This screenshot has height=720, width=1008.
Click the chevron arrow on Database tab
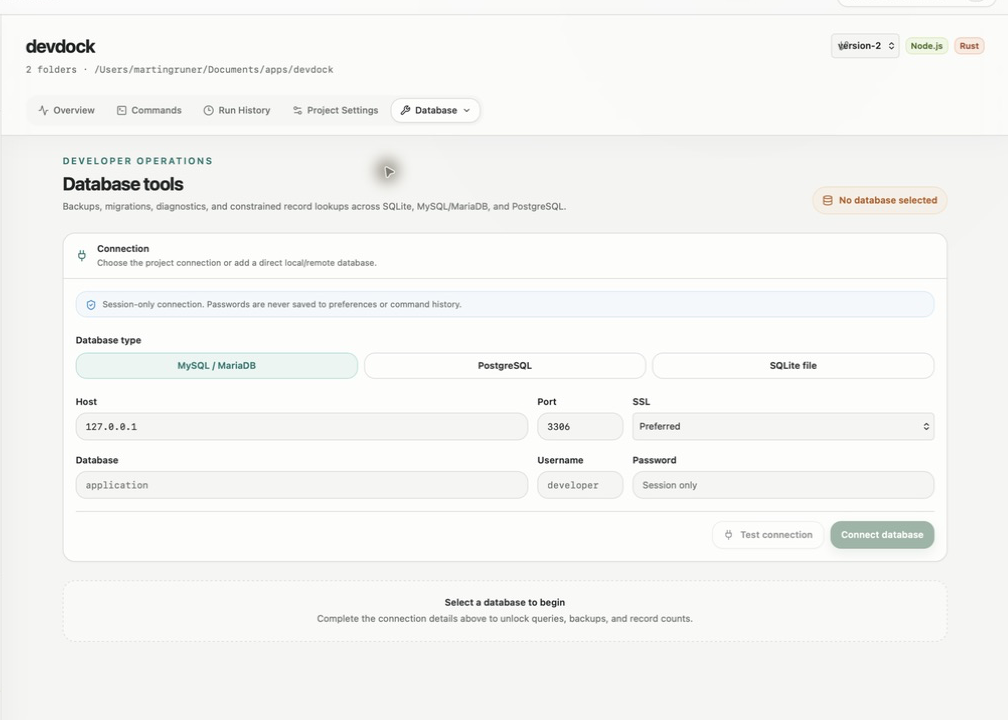pos(467,111)
